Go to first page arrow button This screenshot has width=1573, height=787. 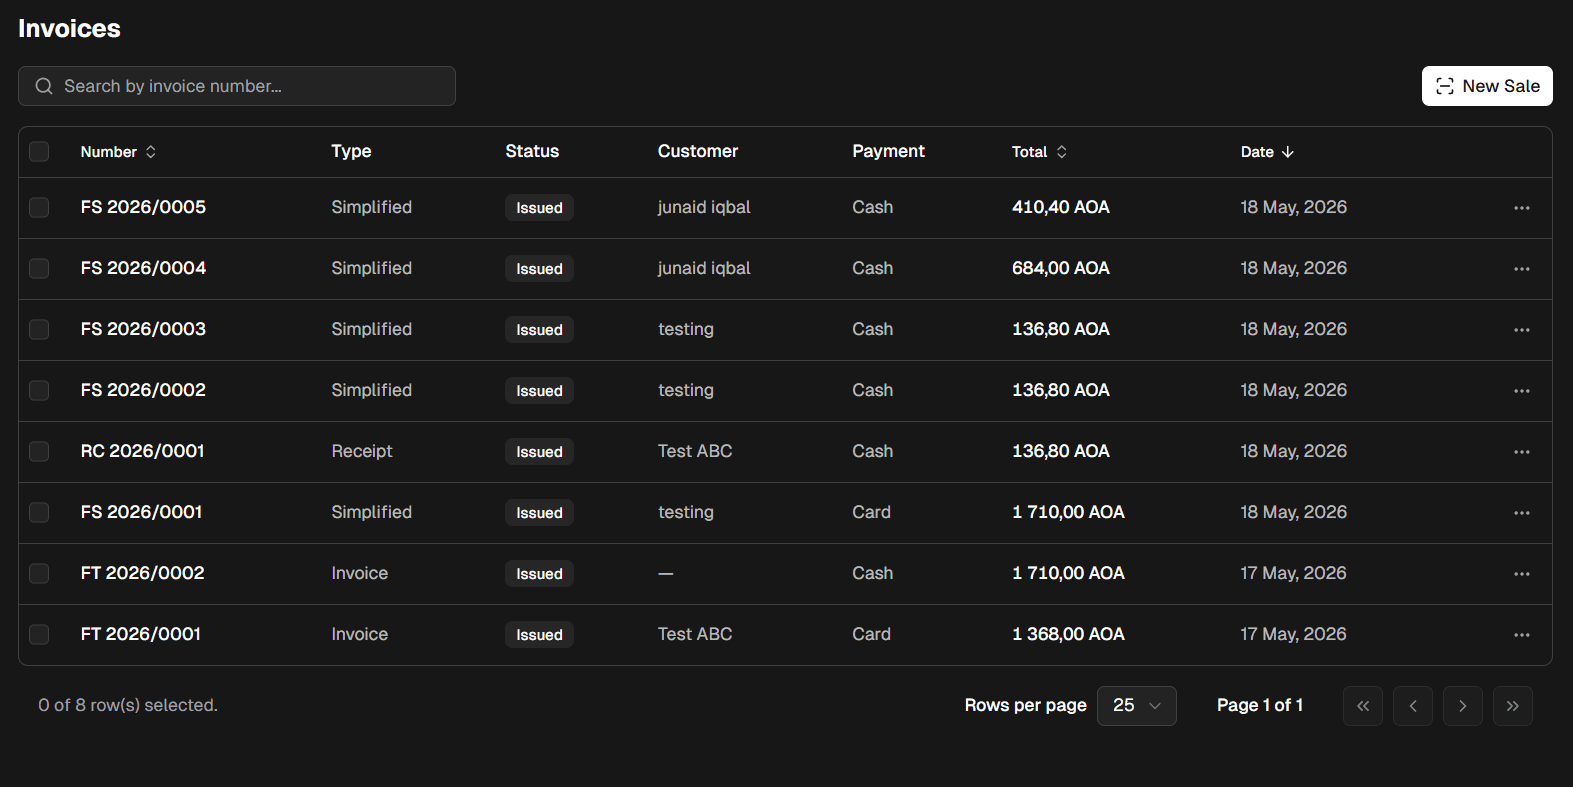tap(1363, 706)
